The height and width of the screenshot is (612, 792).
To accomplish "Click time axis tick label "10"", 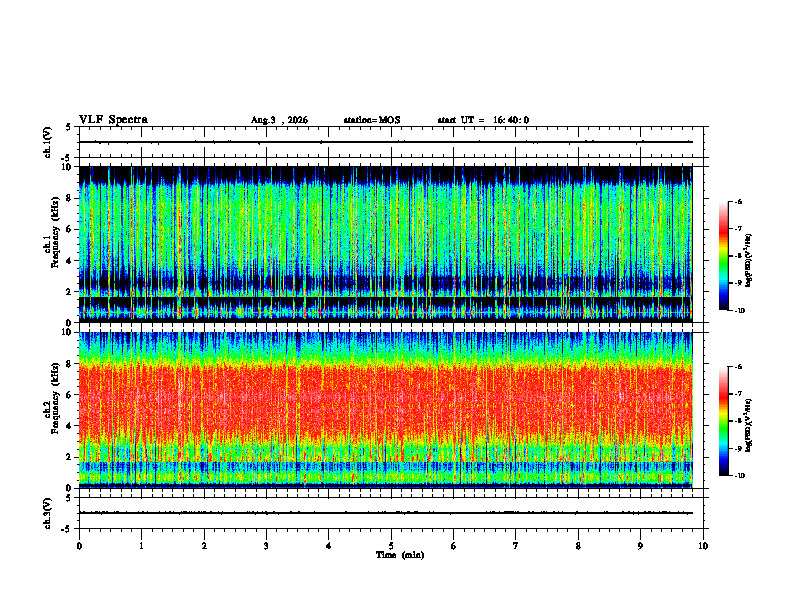I will [x=703, y=546].
